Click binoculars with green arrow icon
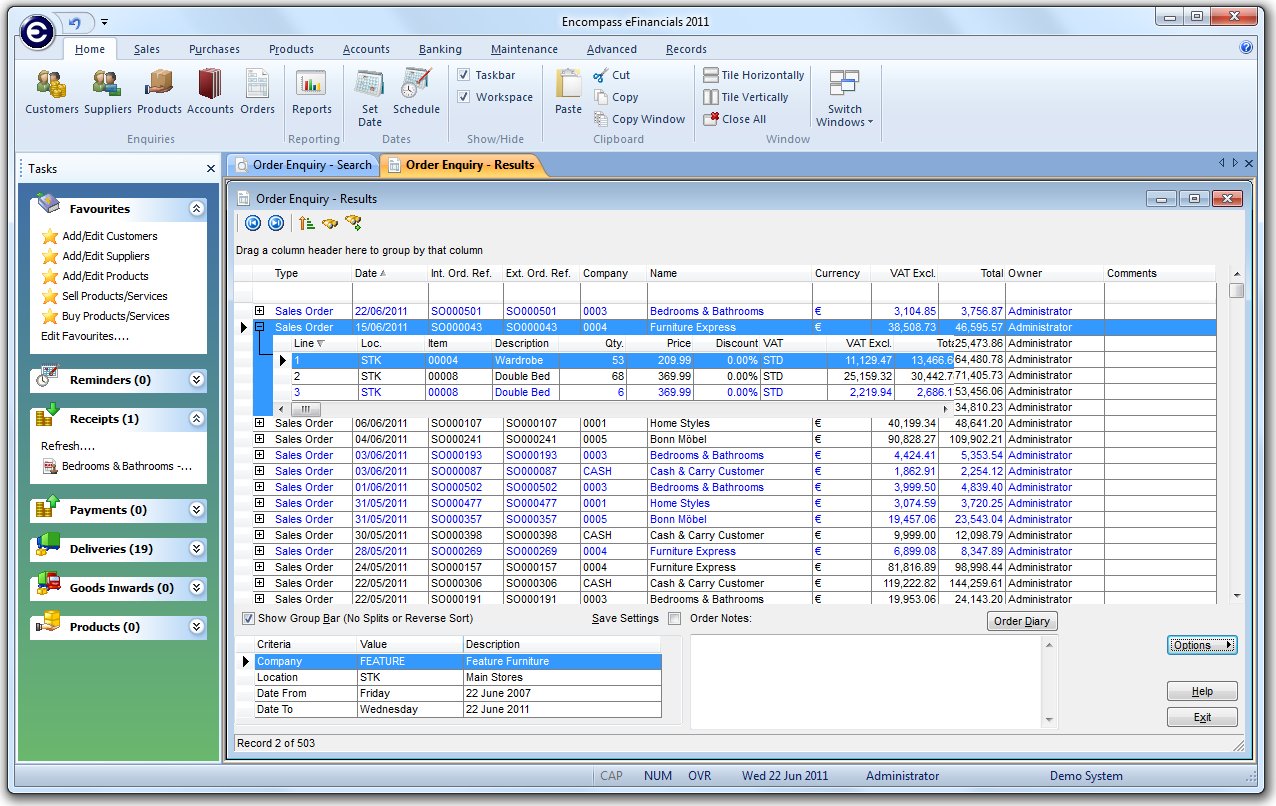1276x806 pixels. 353,223
